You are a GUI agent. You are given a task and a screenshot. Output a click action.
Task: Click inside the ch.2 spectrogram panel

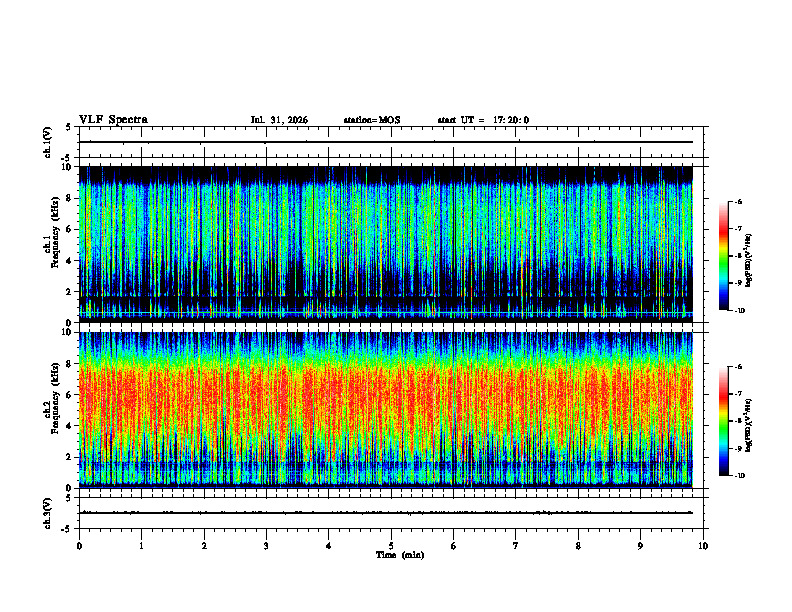tap(386, 410)
